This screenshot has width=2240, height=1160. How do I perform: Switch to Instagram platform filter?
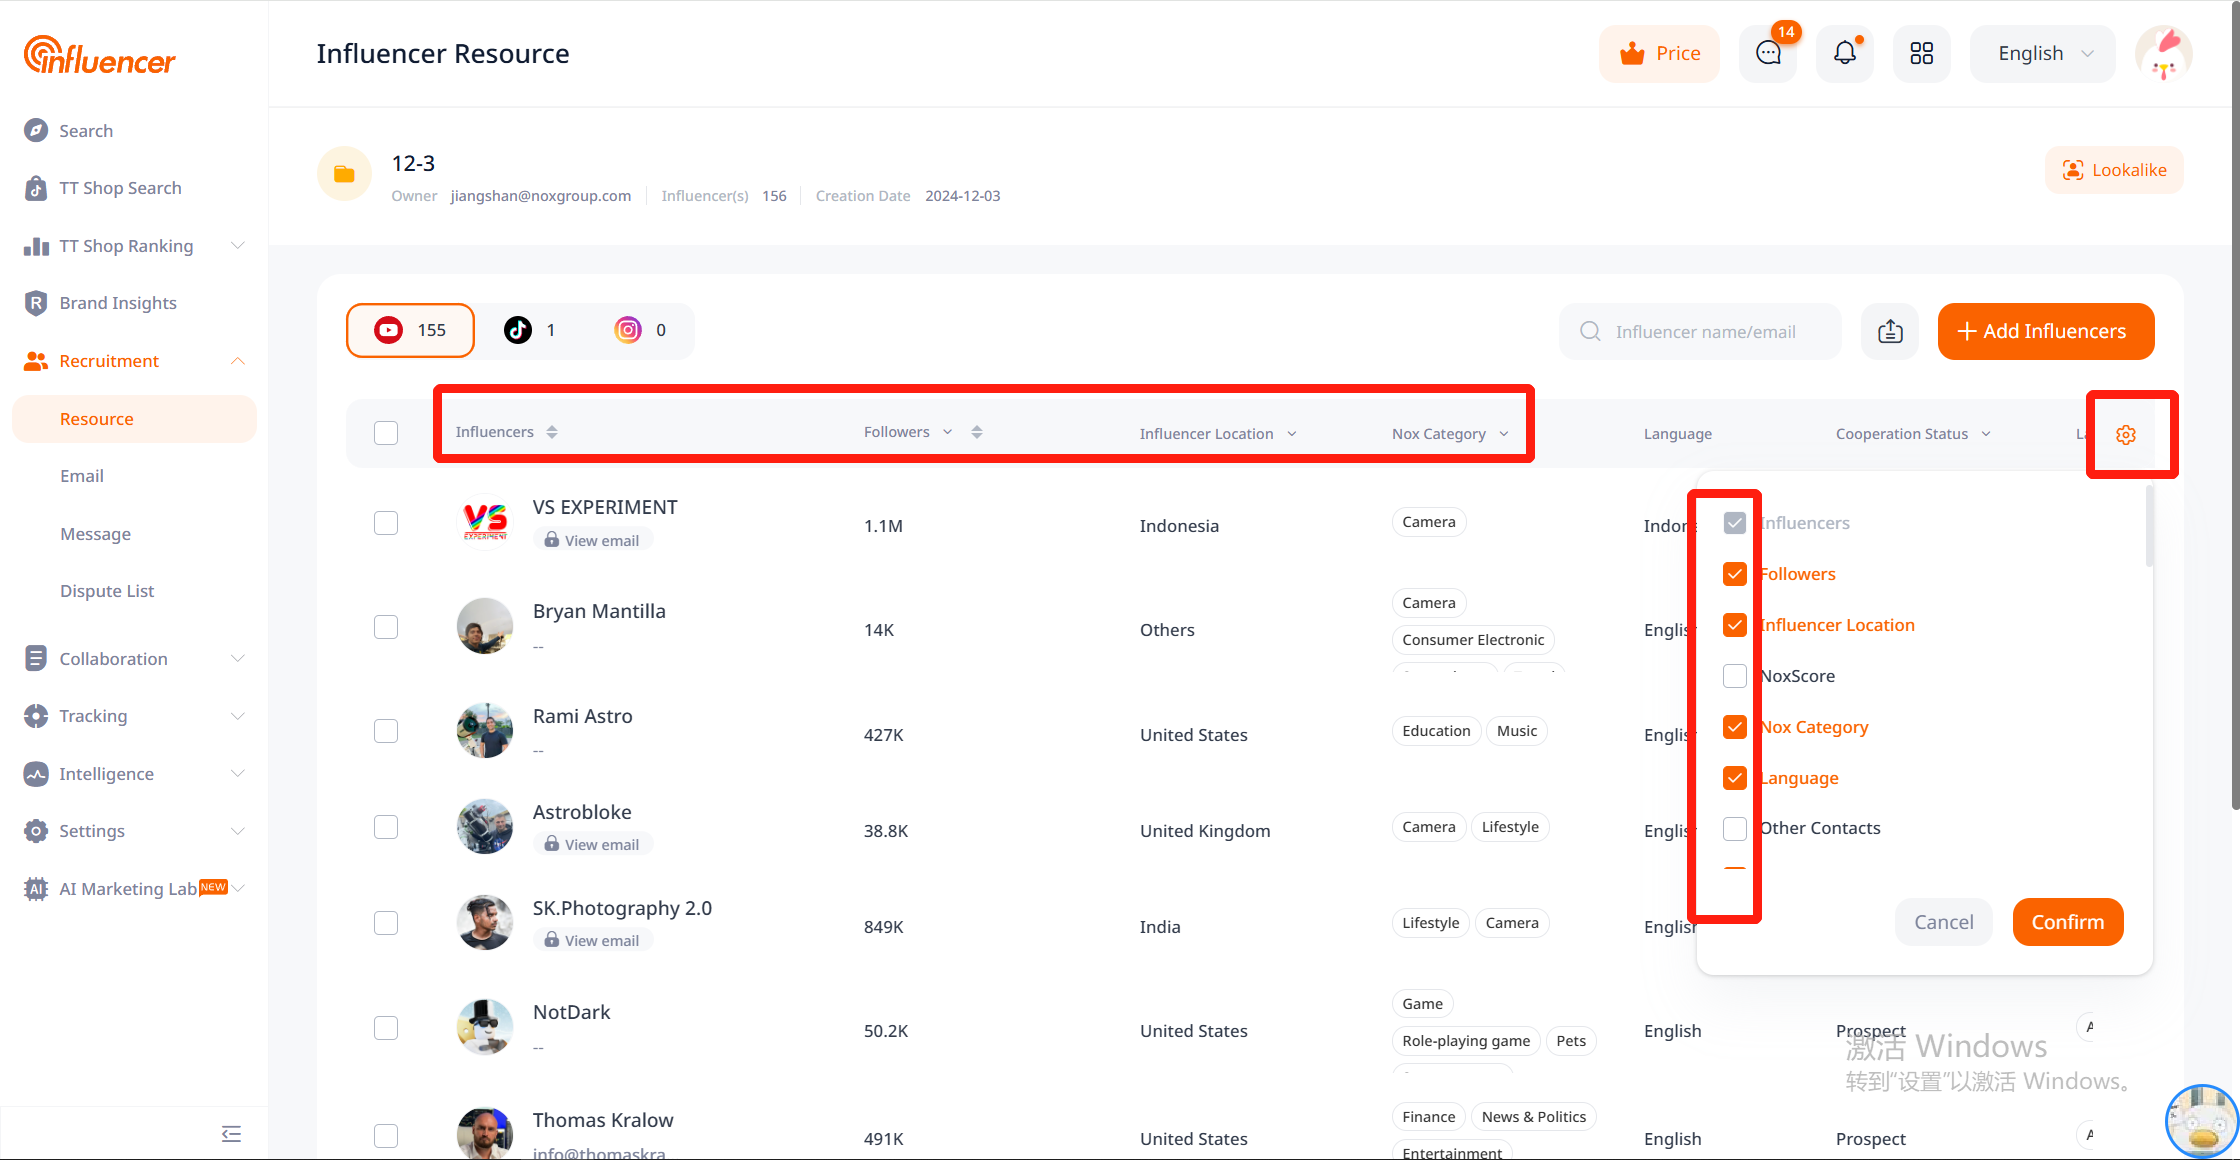point(641,330)
